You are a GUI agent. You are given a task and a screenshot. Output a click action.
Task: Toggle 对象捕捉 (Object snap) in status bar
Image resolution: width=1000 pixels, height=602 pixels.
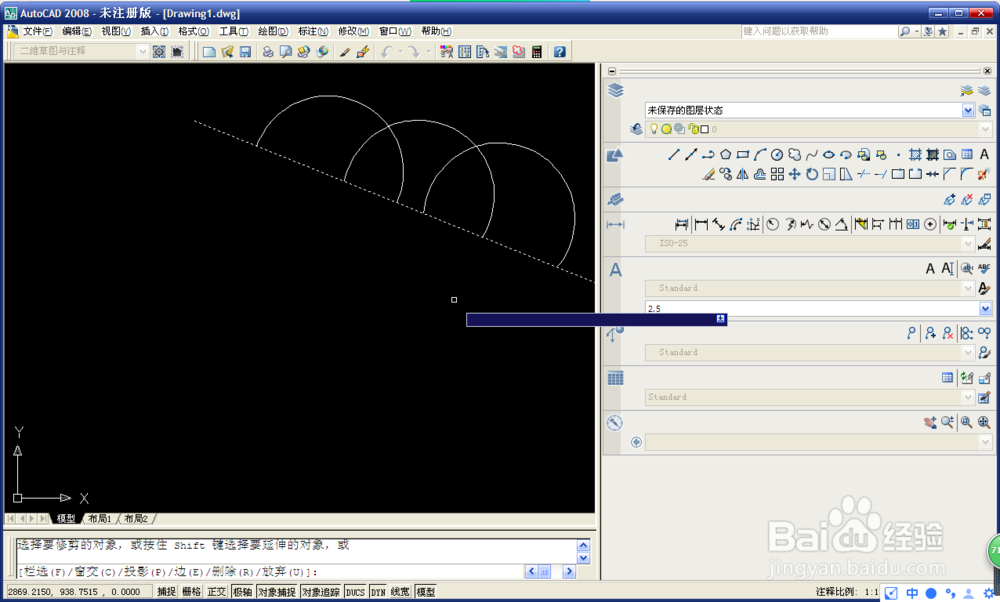(x=277, y=592)
